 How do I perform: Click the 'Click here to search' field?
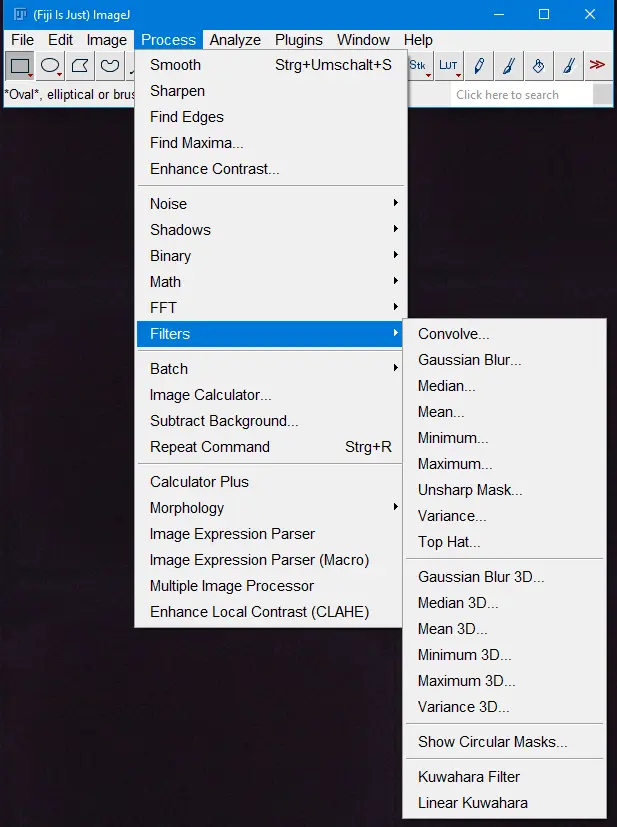pos(520,94)
